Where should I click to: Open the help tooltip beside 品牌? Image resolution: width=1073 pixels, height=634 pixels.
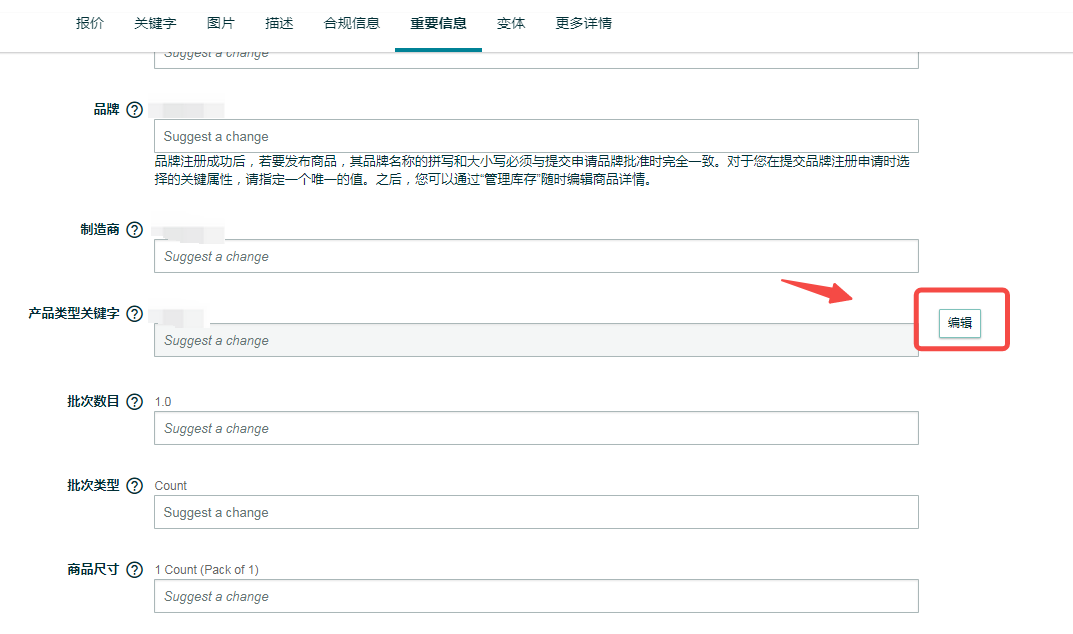(x=136, y=110)
